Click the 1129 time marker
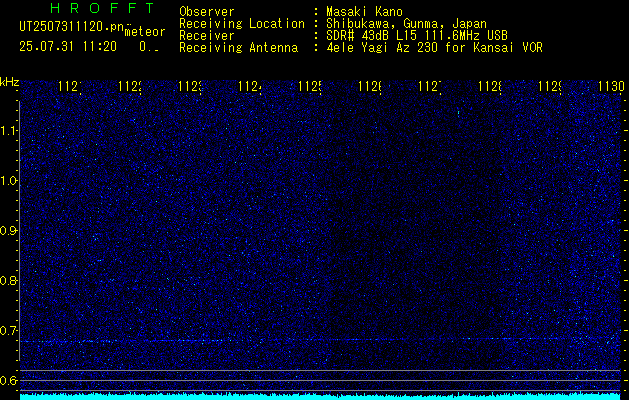Screen dimensions: 629x400 550,86
